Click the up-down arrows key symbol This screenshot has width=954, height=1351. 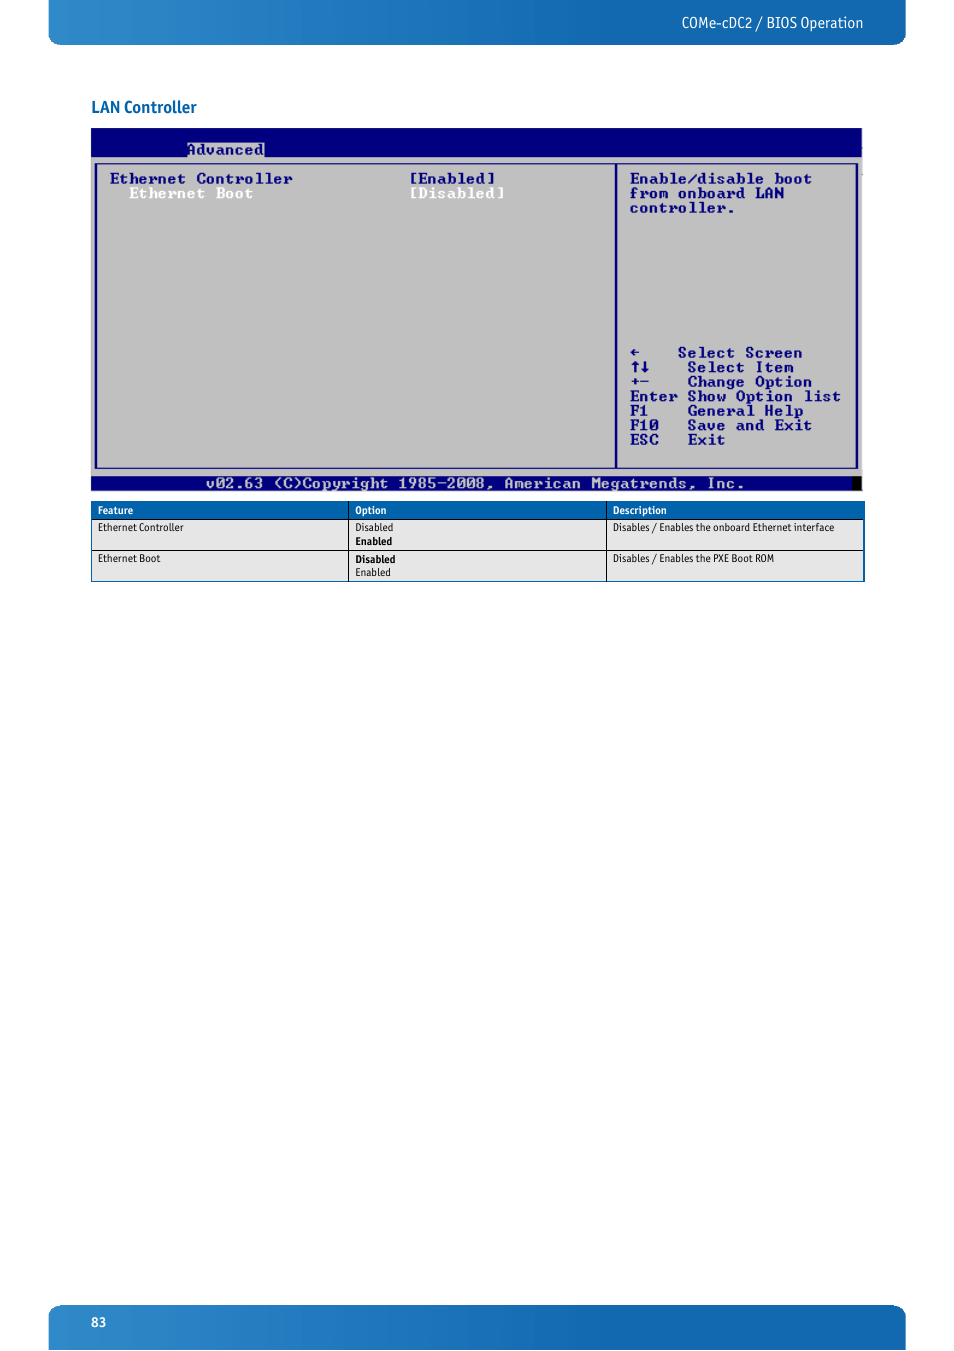[x=640, y=367]
